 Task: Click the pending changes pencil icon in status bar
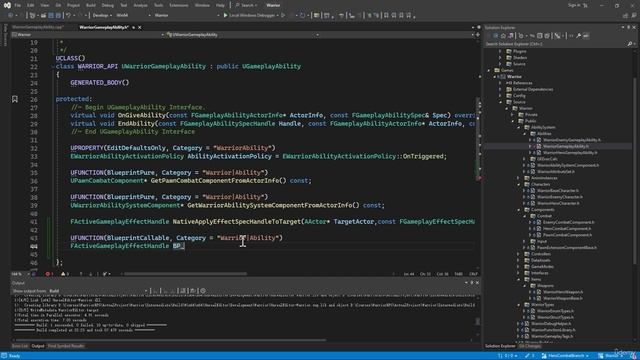coord(527,356)
